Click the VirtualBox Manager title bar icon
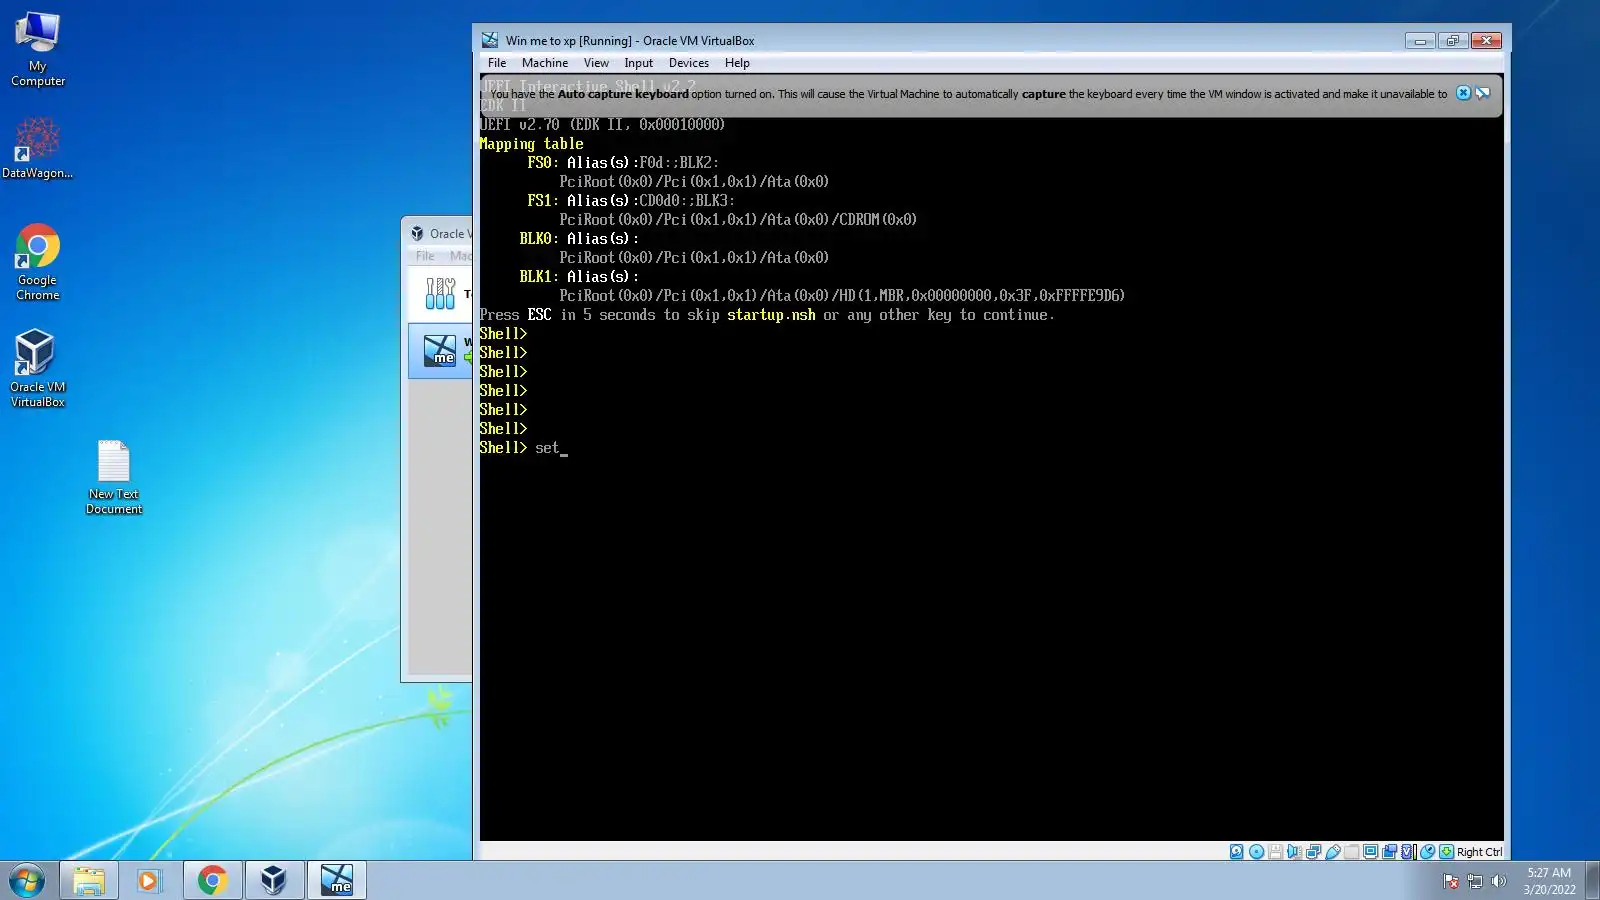 [417, 233]
